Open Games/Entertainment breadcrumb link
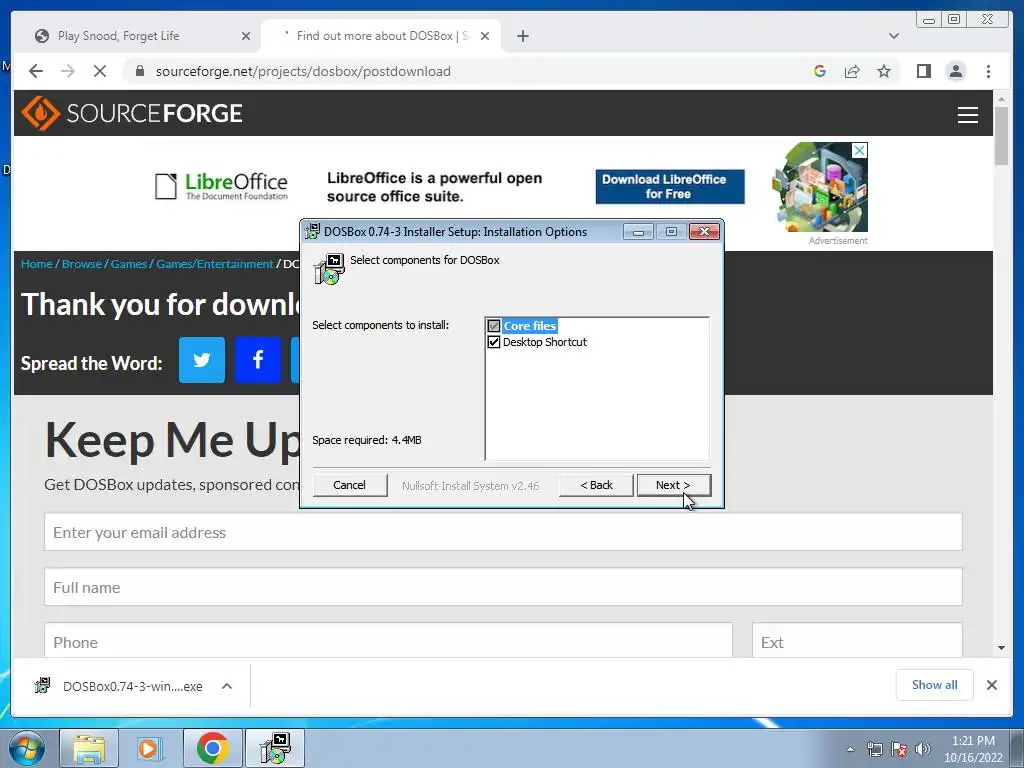The image size is (1024, 768). [x=214, y=264]
